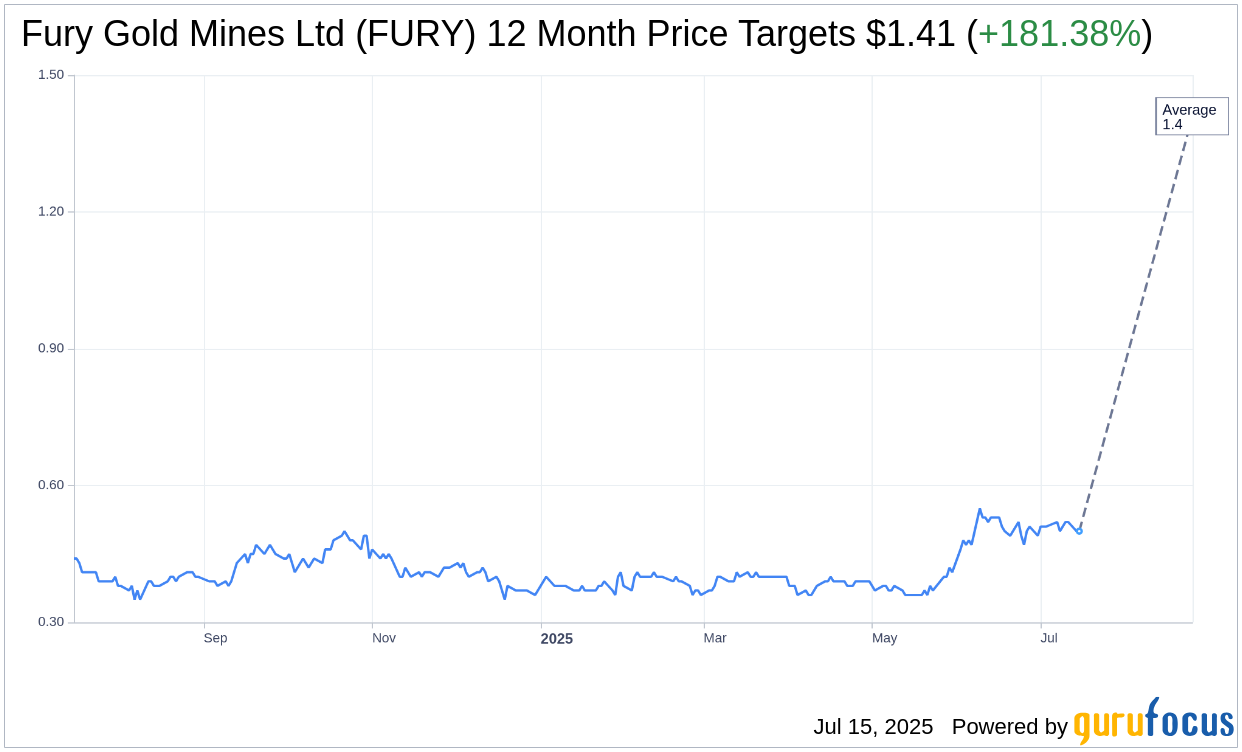
Task: Click the Mar x-axis label
Action: coord(715,638)
